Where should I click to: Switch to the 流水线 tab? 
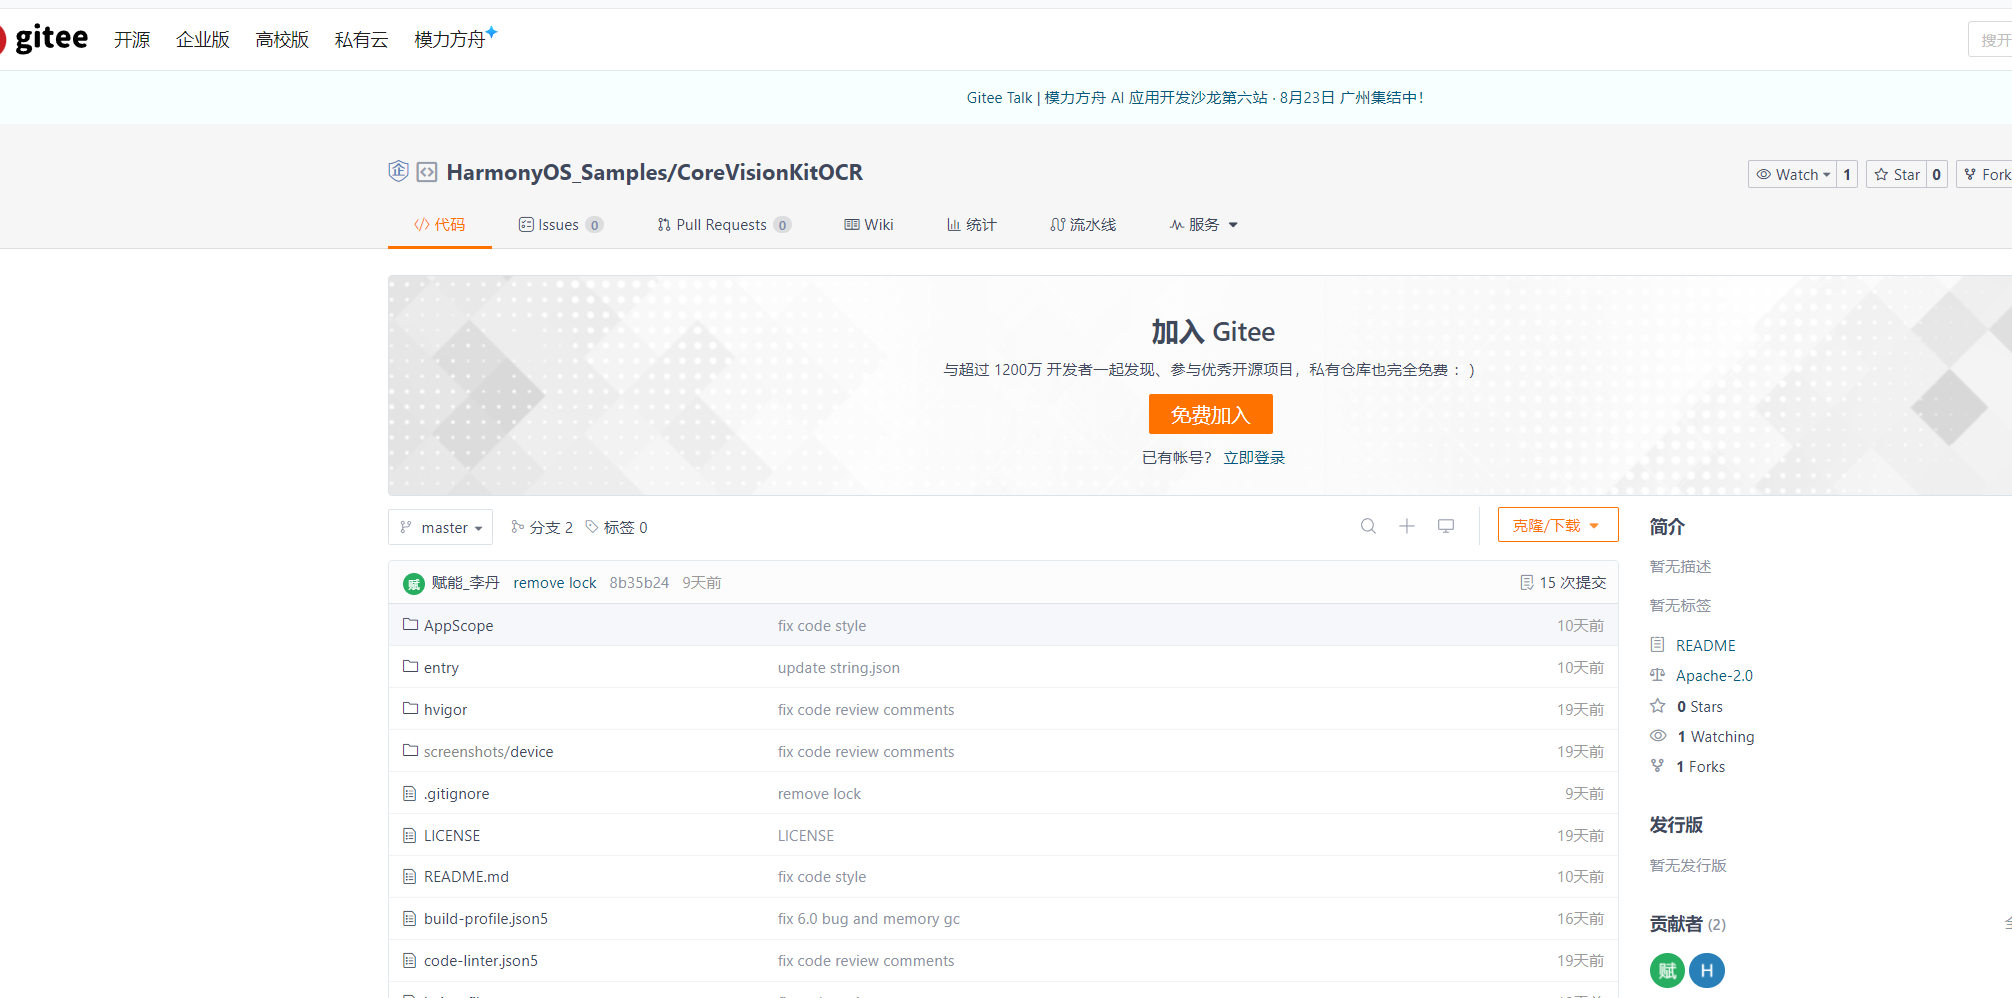(1083, 224)
